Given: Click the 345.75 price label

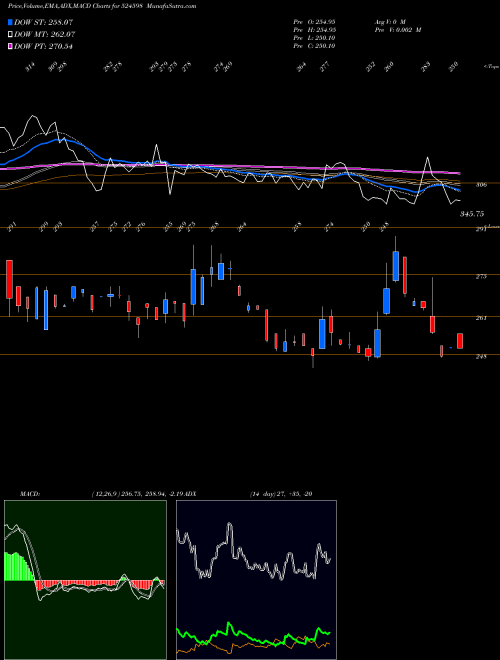Looking at the screenshot, I should tap(471, 214).
